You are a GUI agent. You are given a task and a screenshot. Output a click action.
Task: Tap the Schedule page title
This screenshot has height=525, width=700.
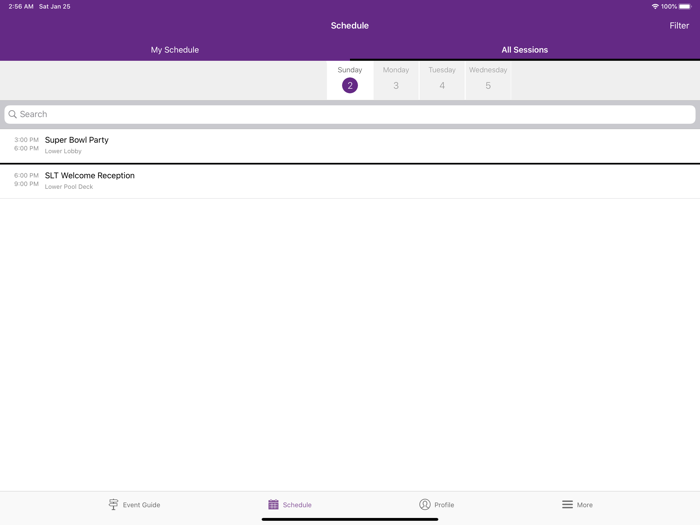[x=350, y=26]
